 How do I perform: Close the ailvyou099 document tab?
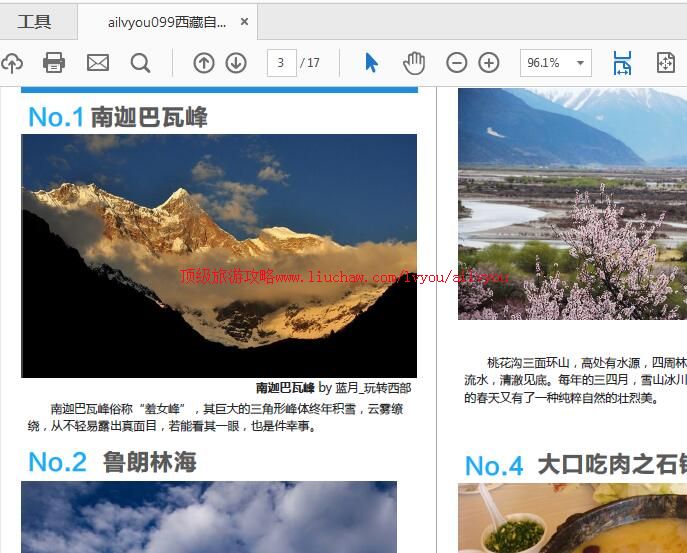pyautogui.click(x=244, y=22)
